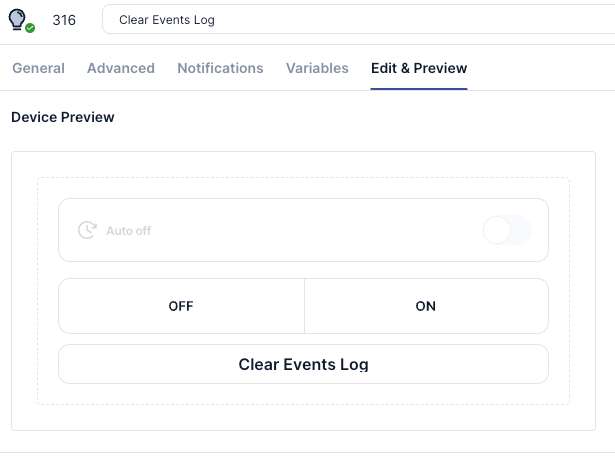The width and height of the screenshot is (615, 463).
Task: Open the Advanced tab
Action: [121, 68]
